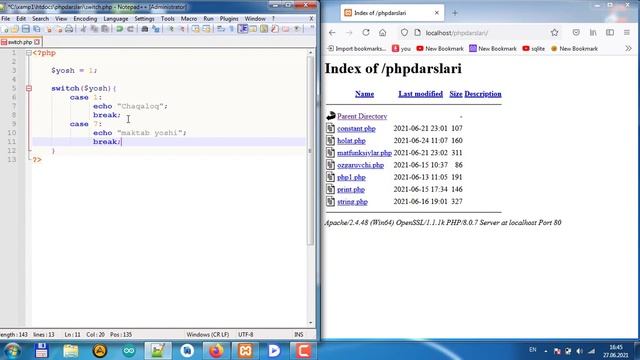Click the shield tracking protection icon
This screenshot has width=640, height=360.
(x=404, y=33)
